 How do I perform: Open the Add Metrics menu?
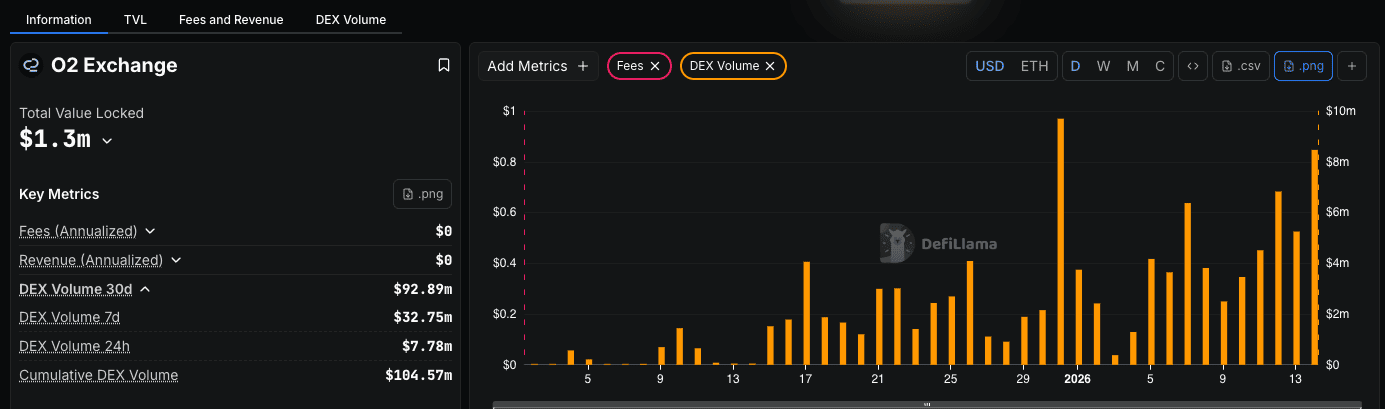click(x=538, y=66)
